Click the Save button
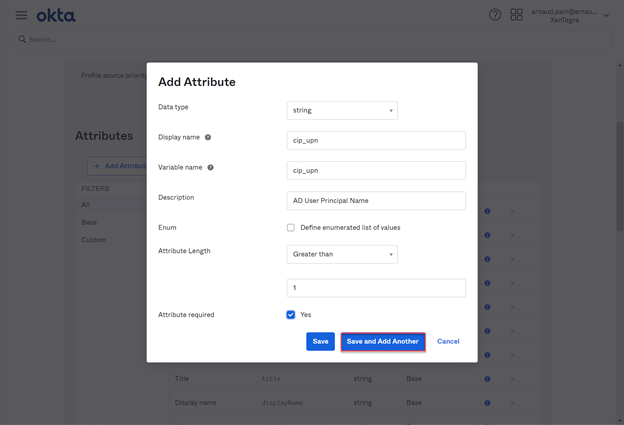This screenshot has height=425, width=624. tap(320, 342)
